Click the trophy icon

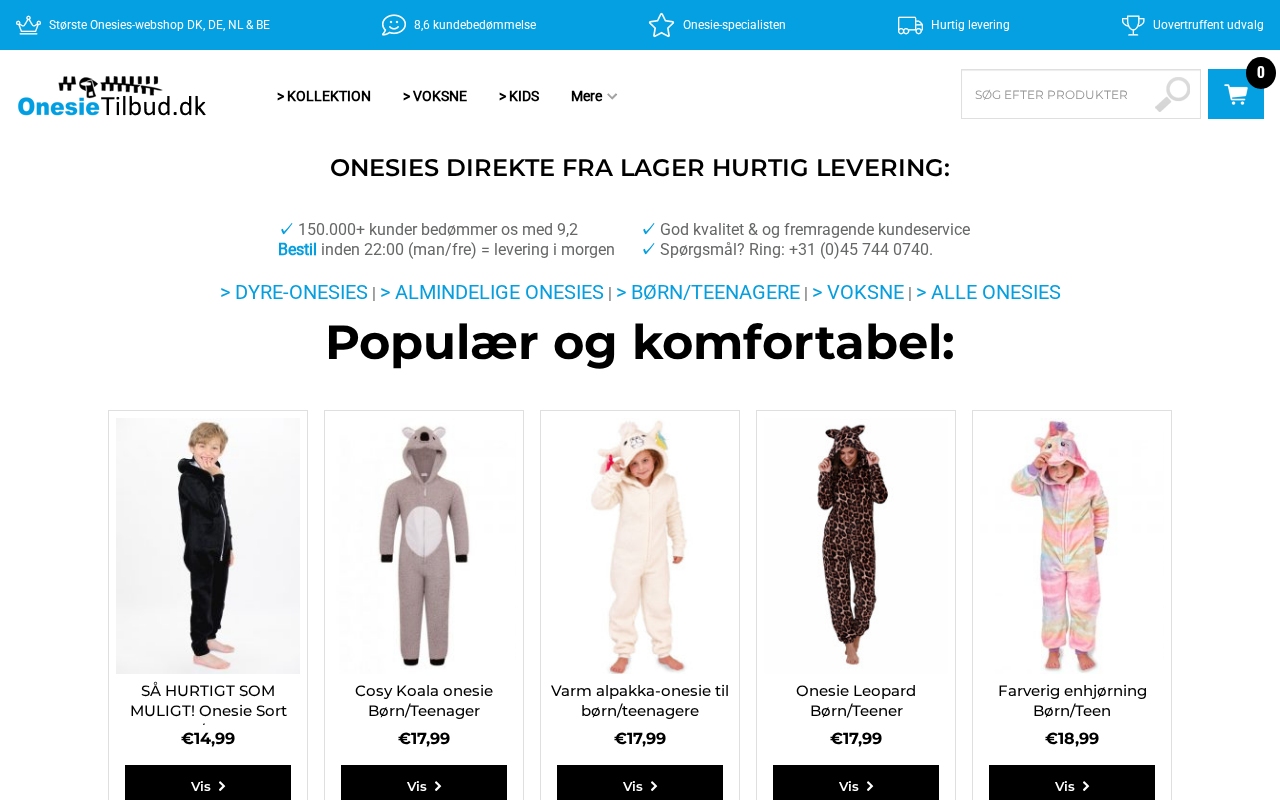click(x=1133, y=25)
